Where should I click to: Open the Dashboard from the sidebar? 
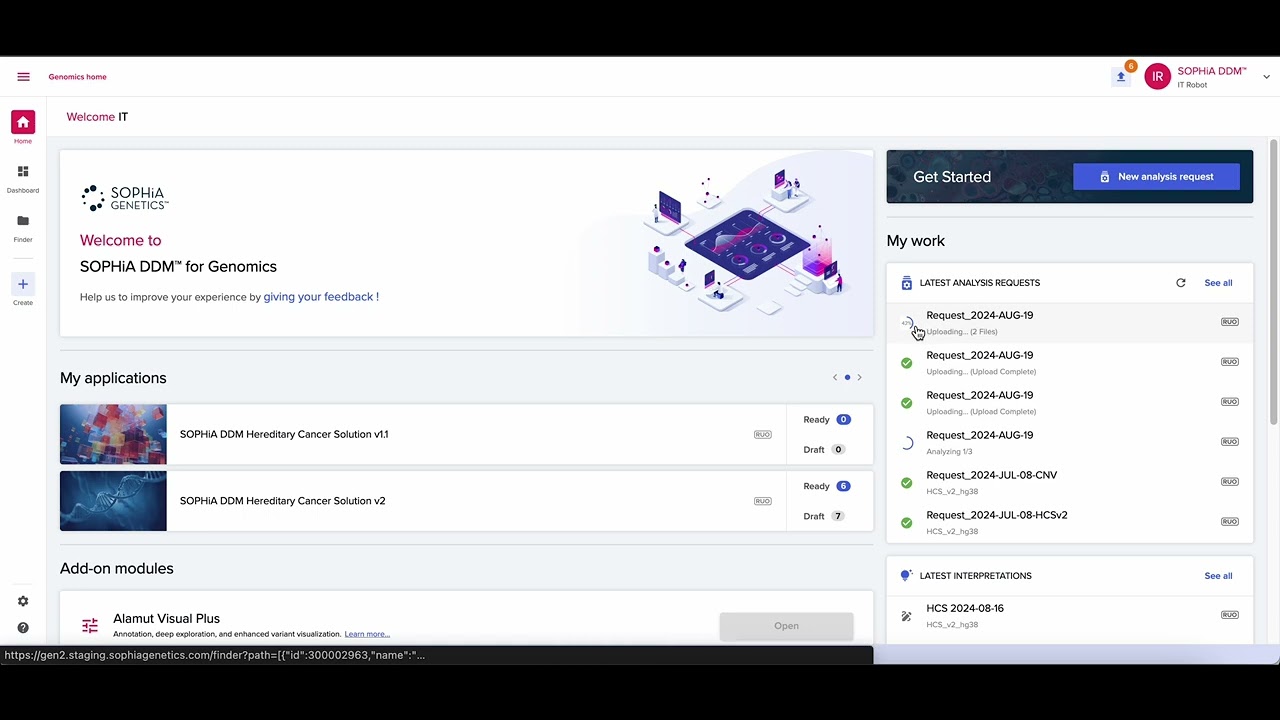pyautogui.click(x=23, y=172)
